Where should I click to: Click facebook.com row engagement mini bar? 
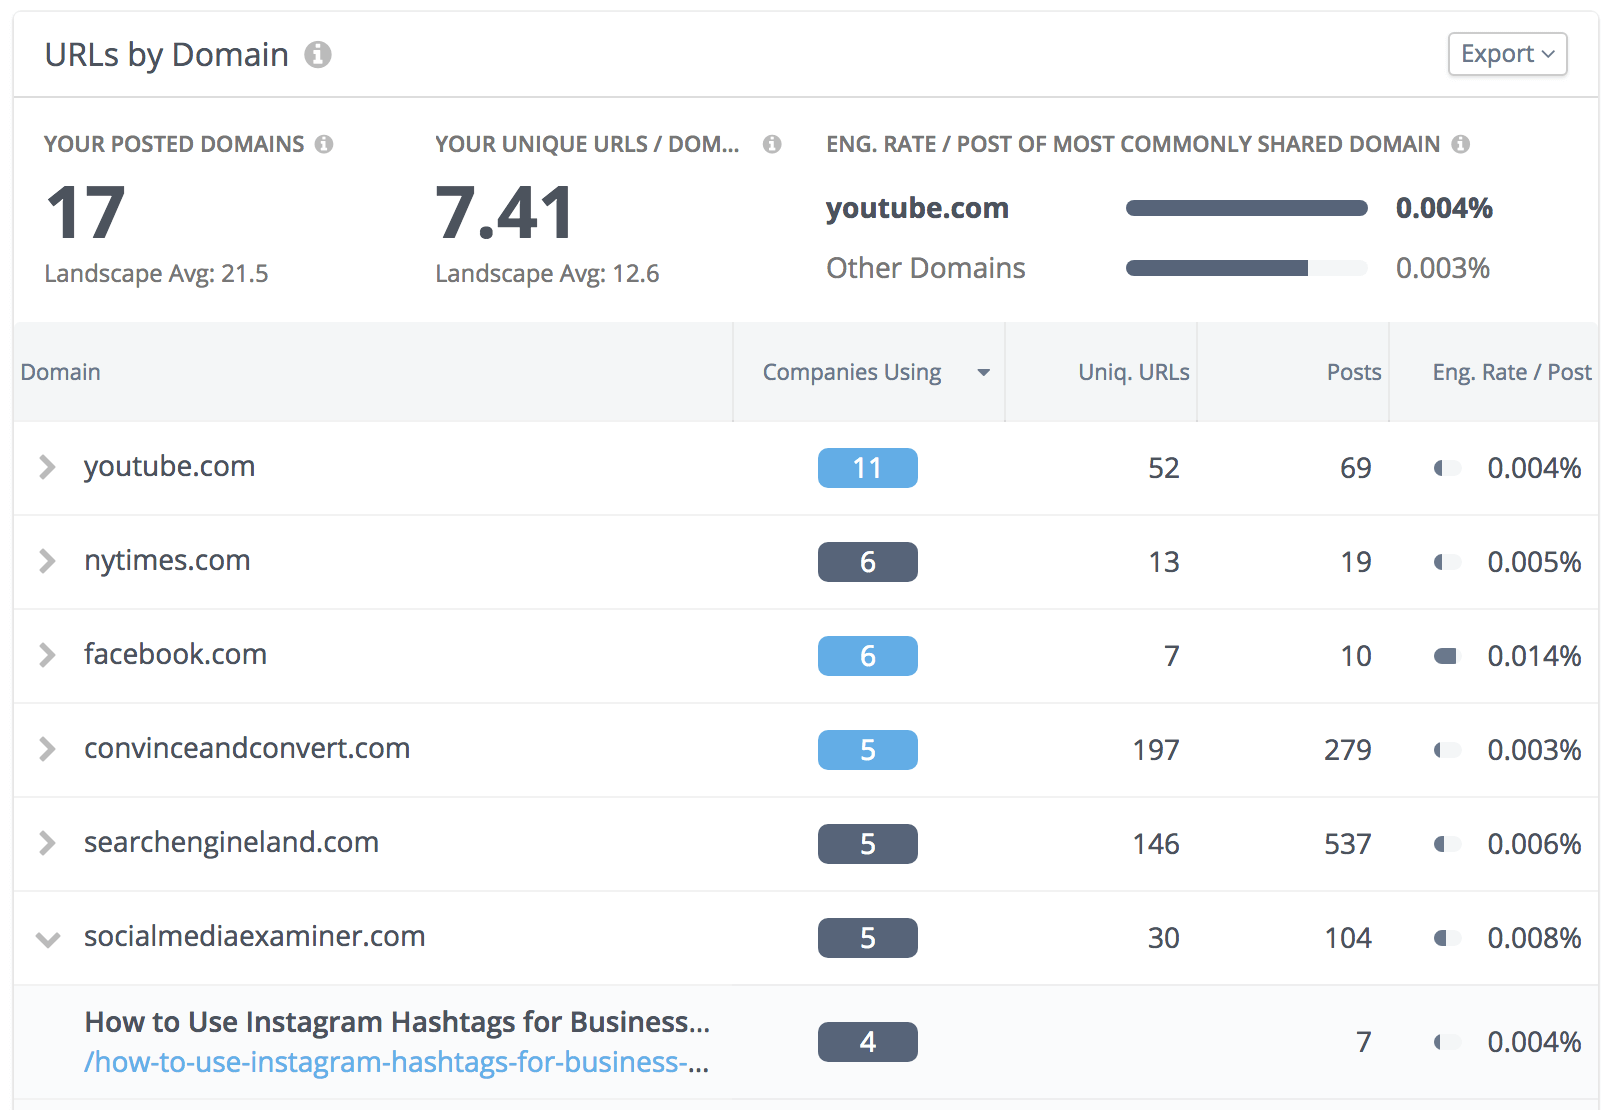coord(1447,656)
